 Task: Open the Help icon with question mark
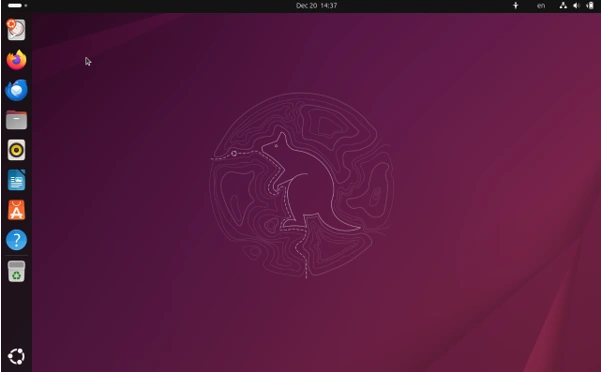16,240
